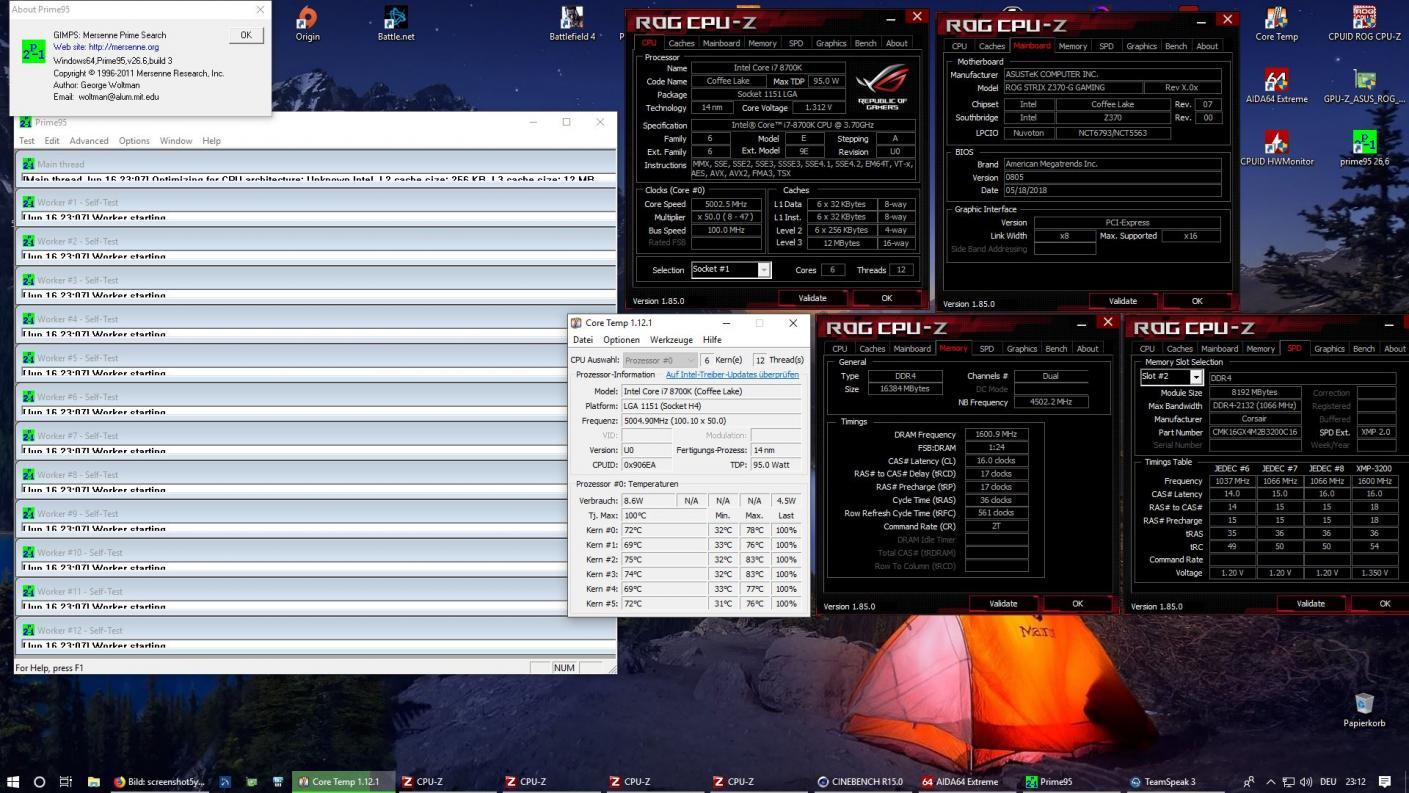Click OK in the About Prime95 dialog
Screen dimensions: 1409x793
coord(246,35)
